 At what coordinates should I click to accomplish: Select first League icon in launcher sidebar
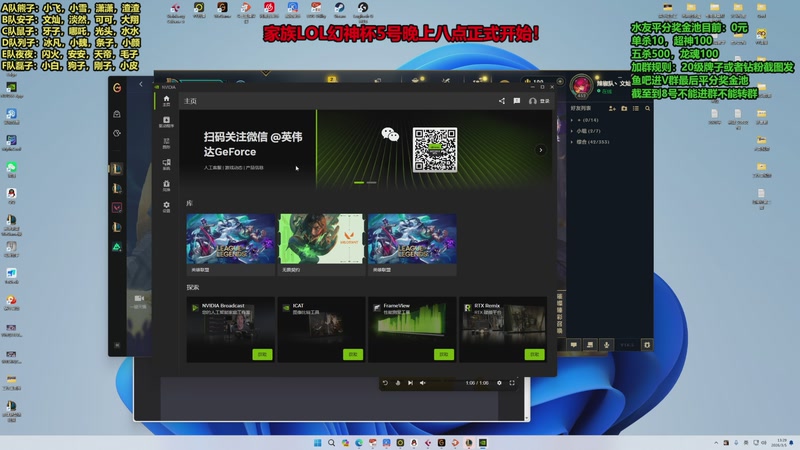117,169
